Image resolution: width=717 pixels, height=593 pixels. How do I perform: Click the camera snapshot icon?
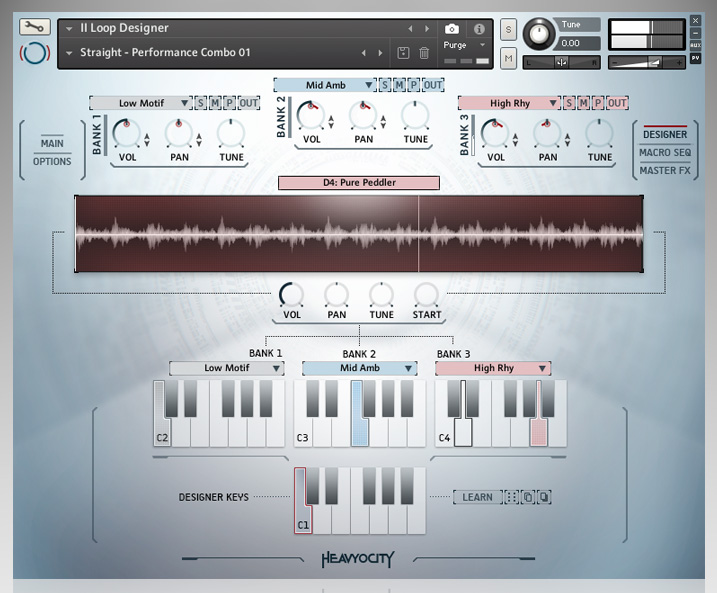[451, 29]
